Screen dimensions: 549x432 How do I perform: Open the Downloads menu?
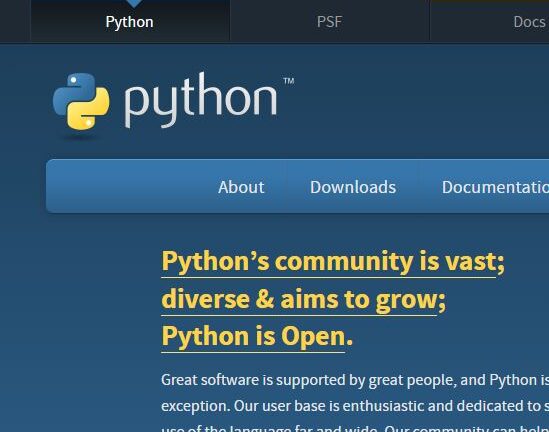coord(353,187)
